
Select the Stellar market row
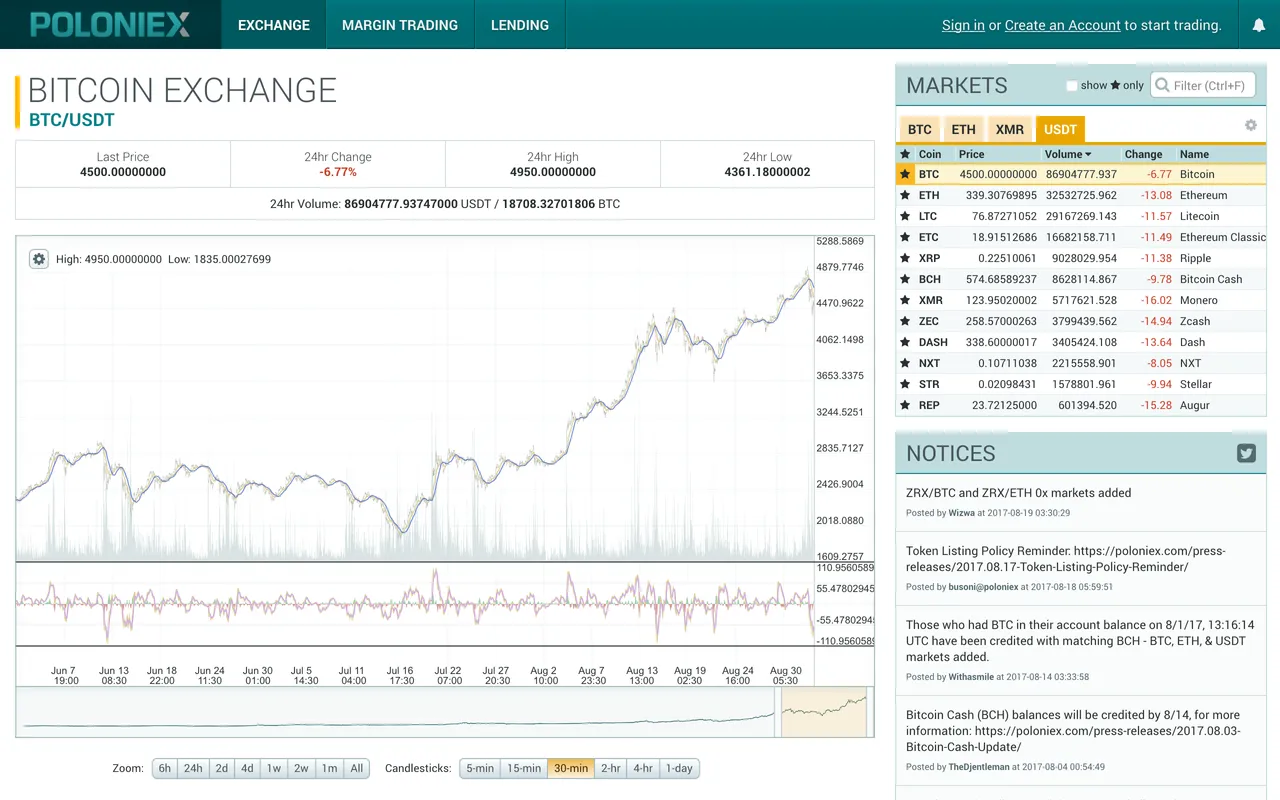click(x=1081, y=384)
